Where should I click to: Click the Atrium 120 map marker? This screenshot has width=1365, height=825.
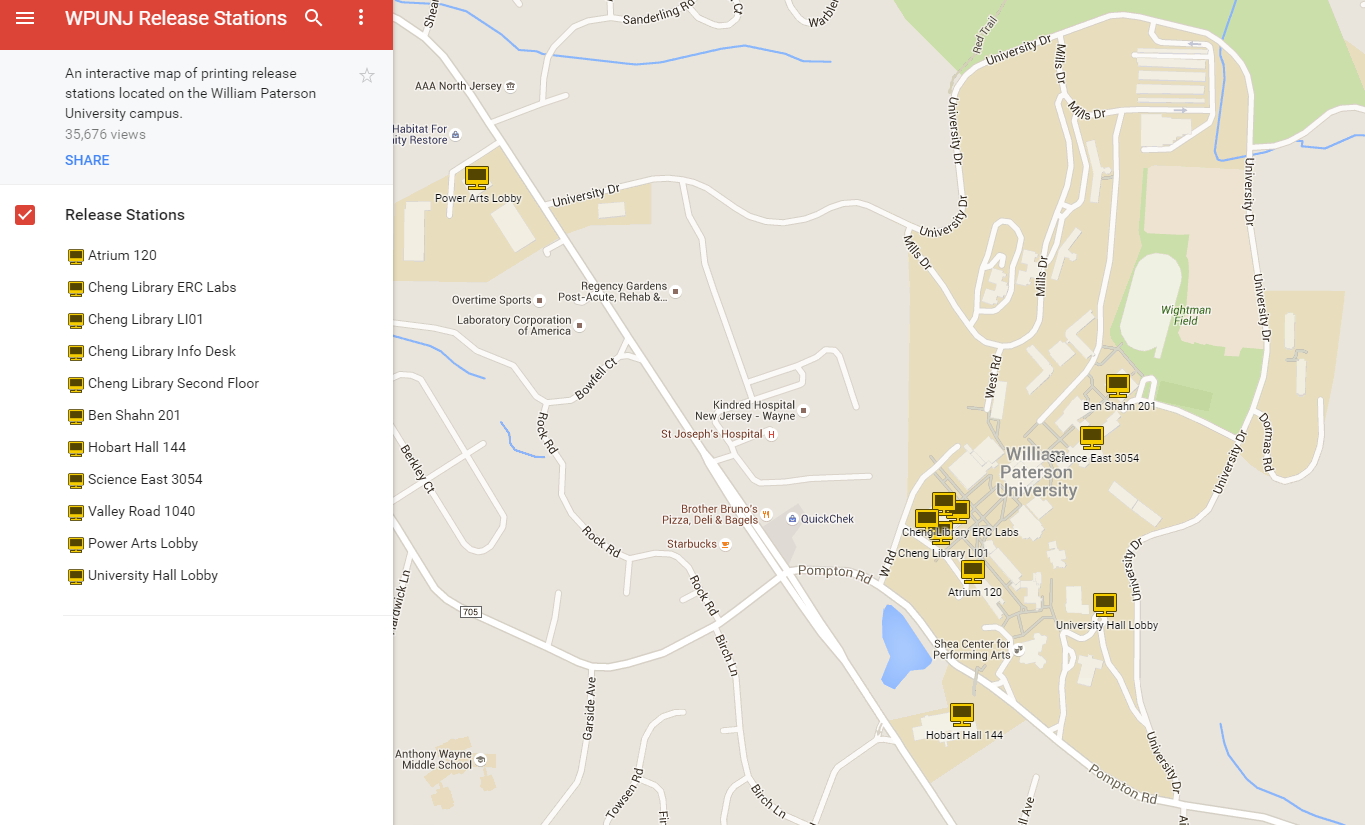click(972, 570)
